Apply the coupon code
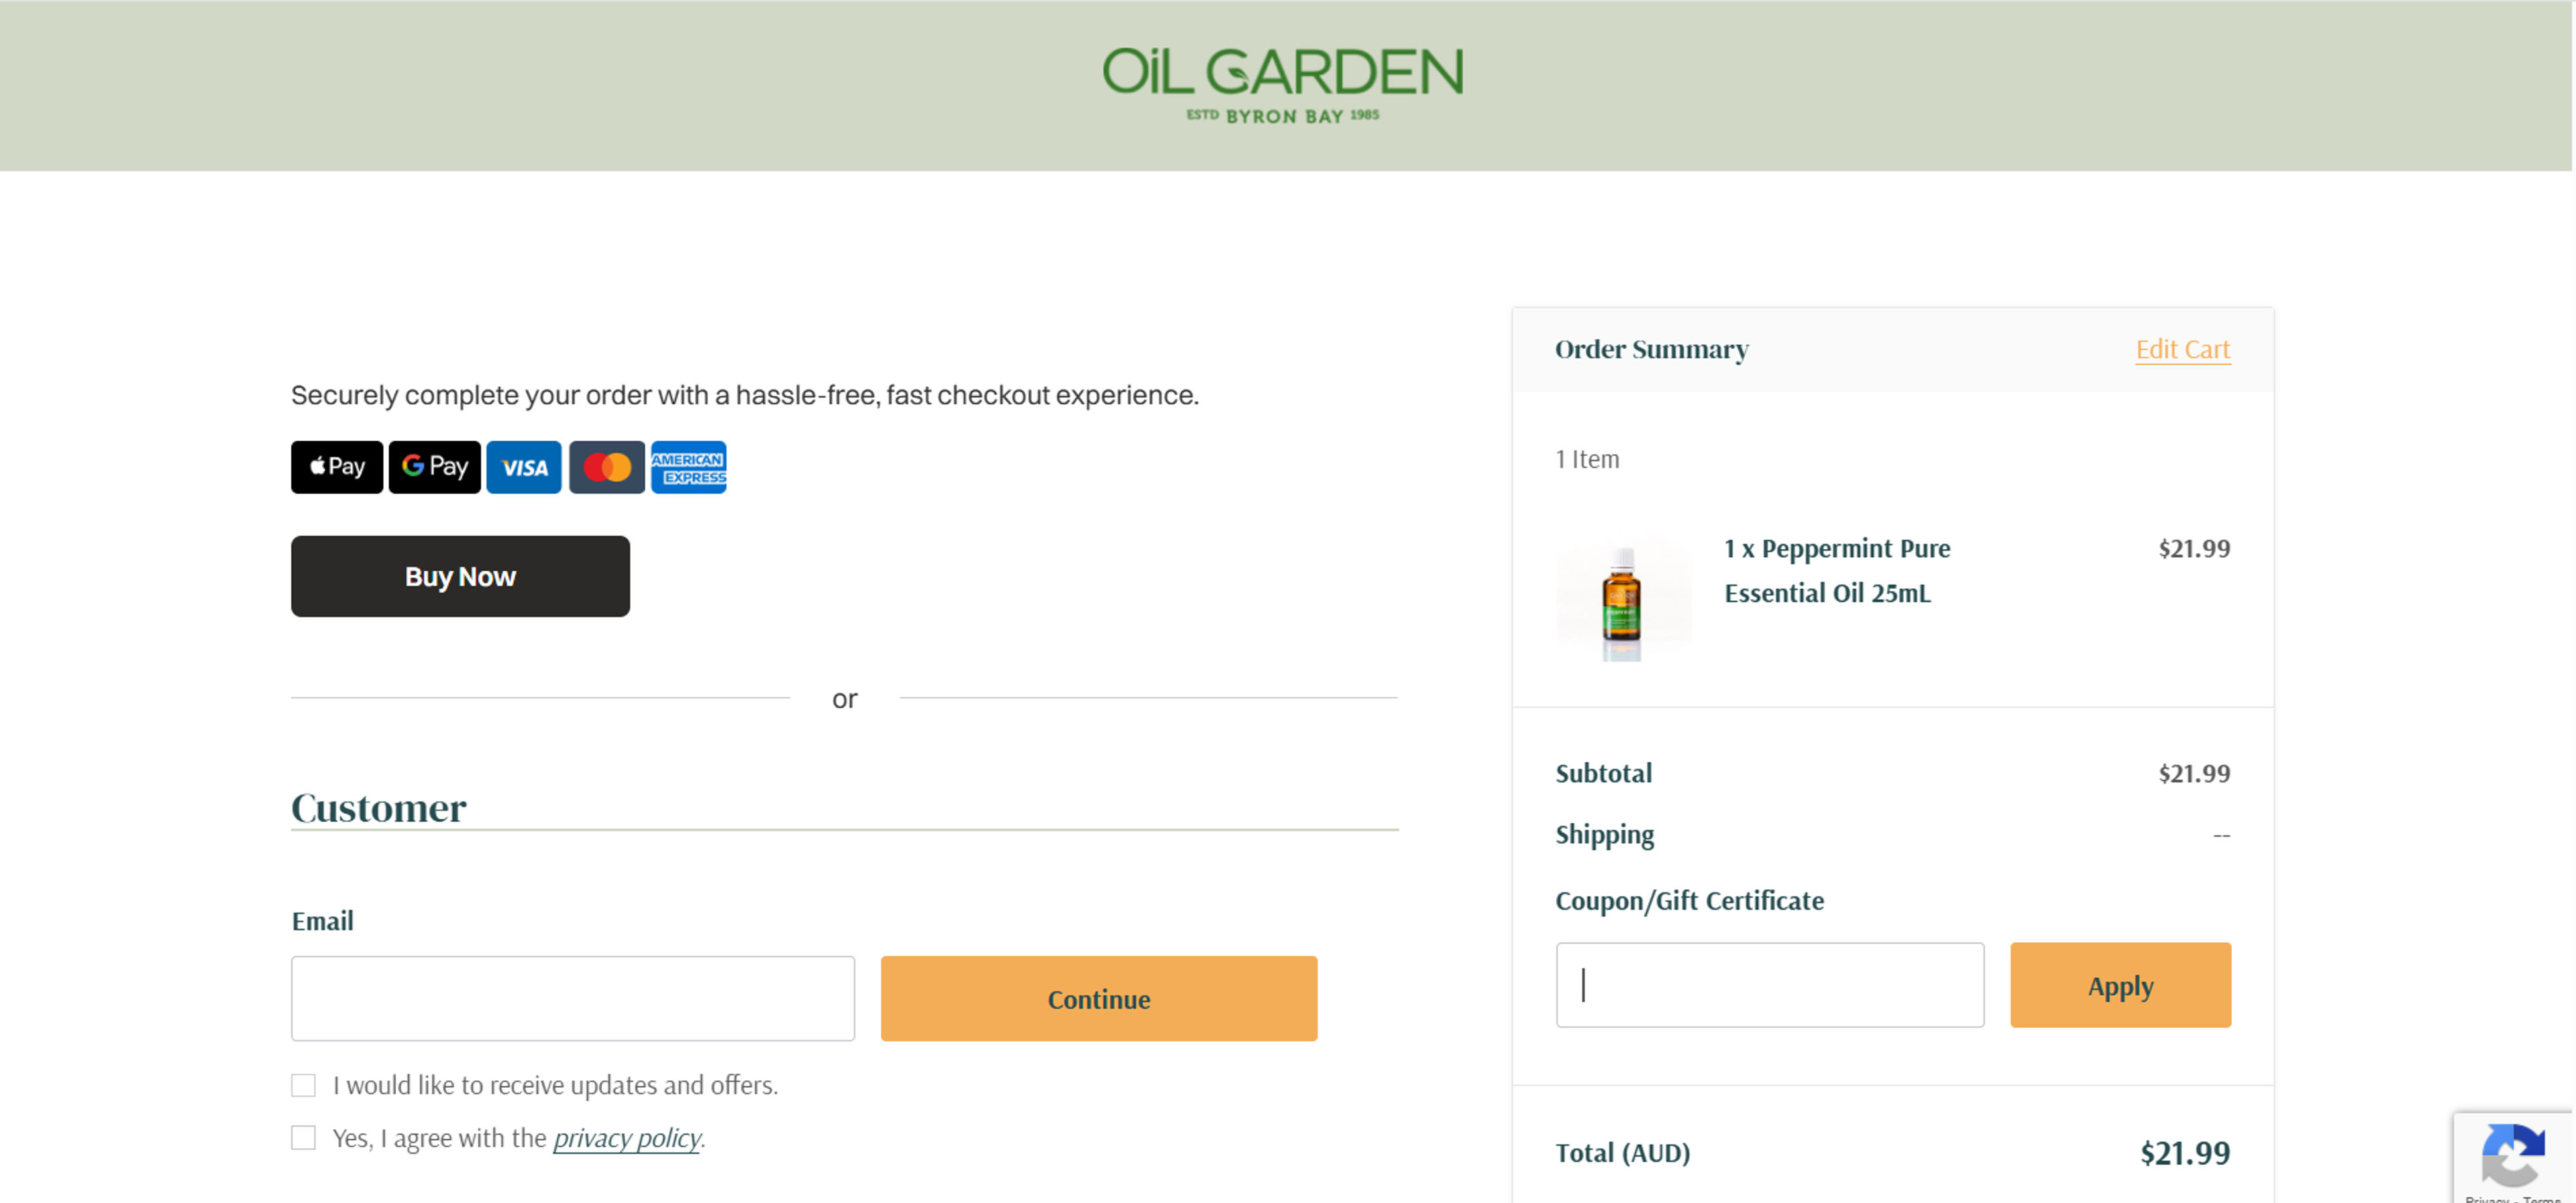This screenshot has height=1203, width=2576. coord(2121,985)
